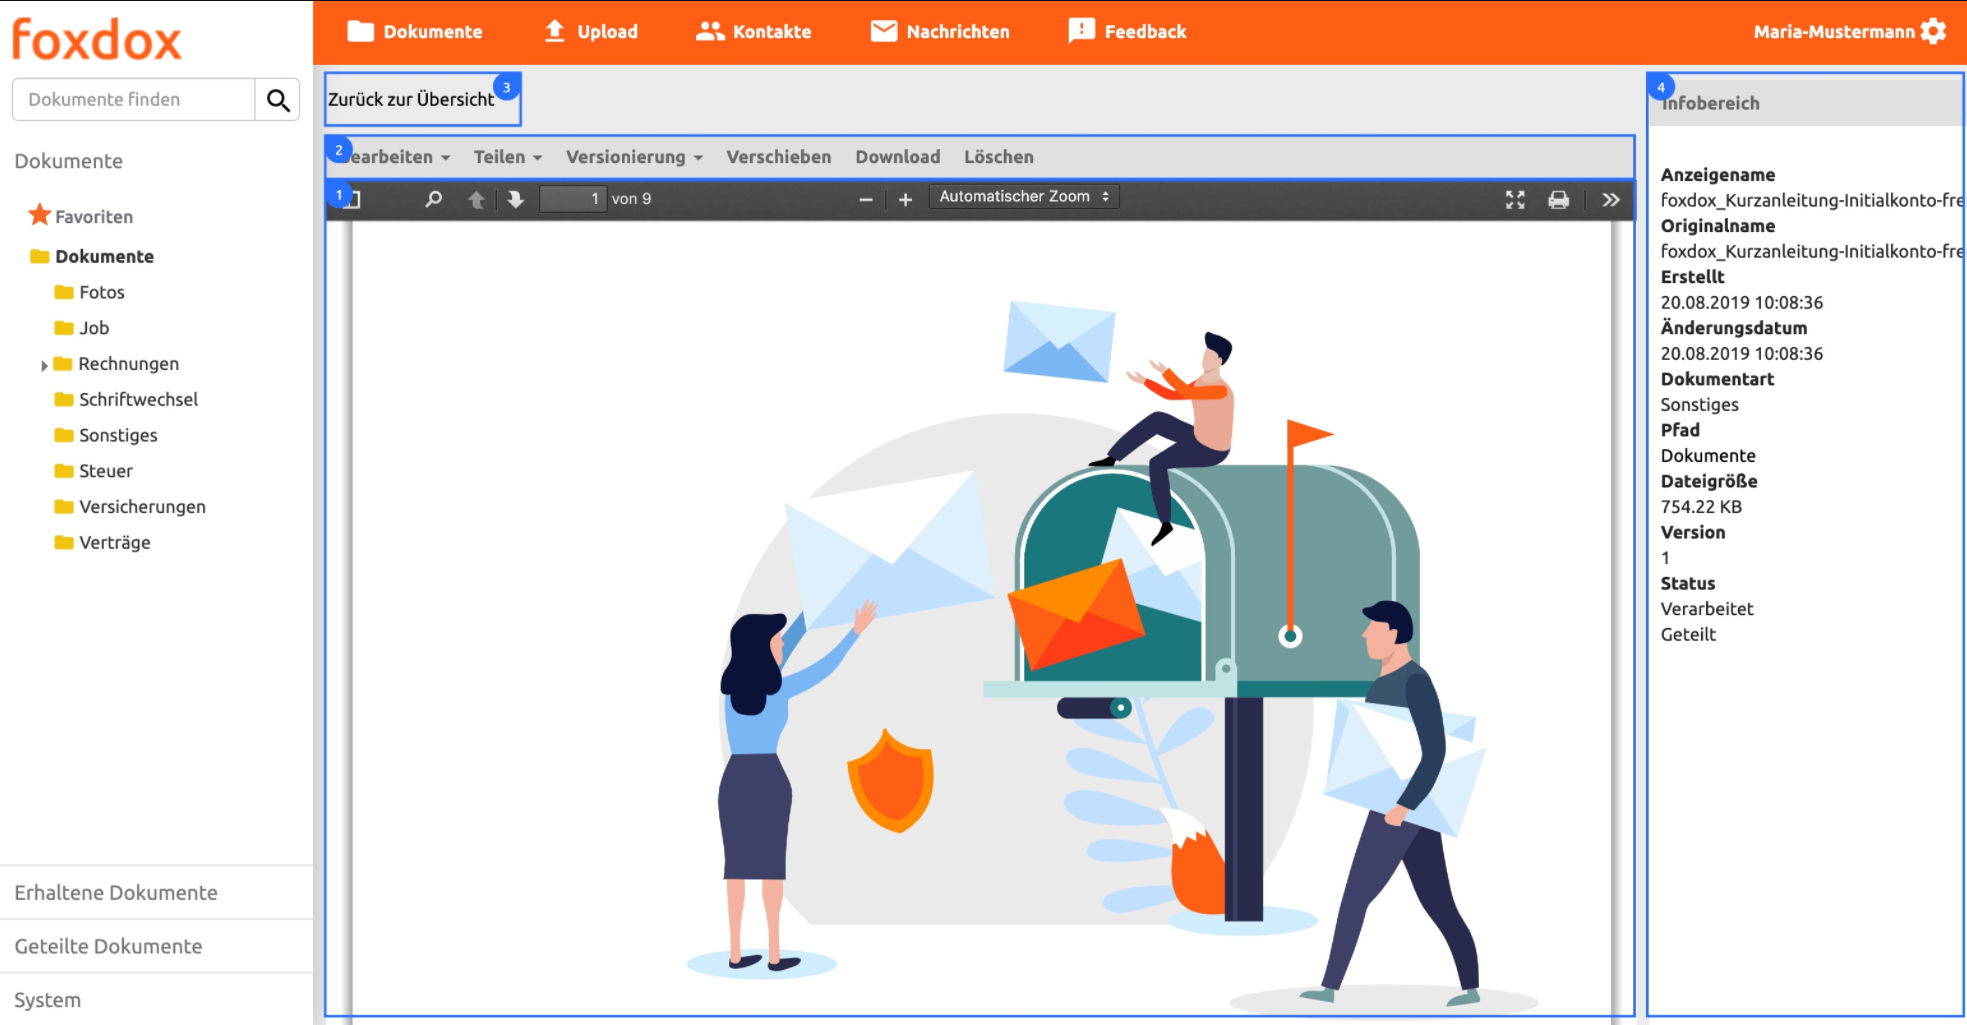
Task: Open the Teilen dropdown menu
Action: point(507,157)
